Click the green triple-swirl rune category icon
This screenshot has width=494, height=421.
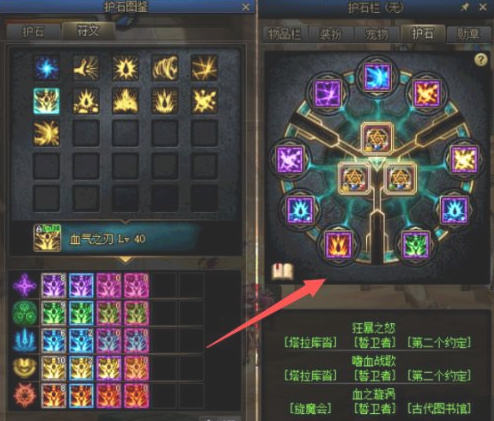[x=25, y=313]
